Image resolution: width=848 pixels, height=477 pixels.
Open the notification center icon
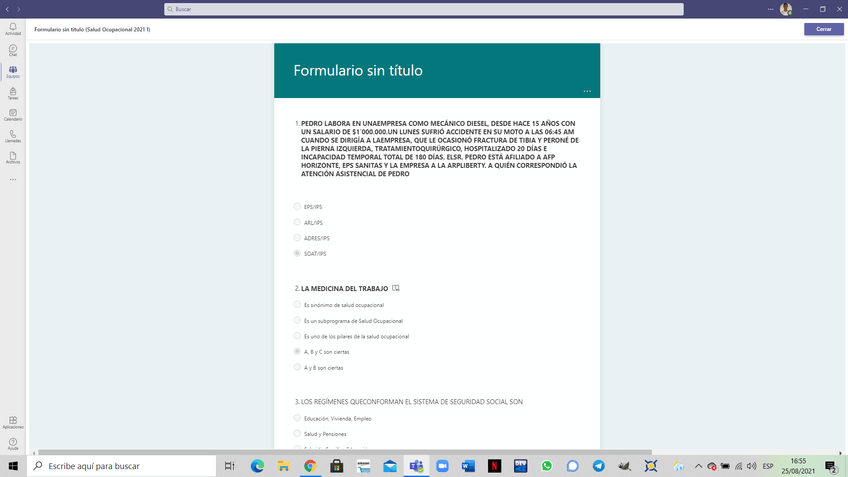click(x=831, y=466)
